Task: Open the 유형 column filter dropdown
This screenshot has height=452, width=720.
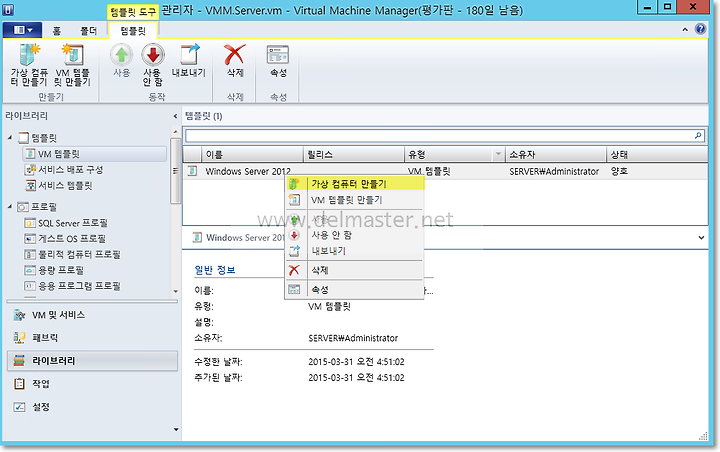Action: 498,154
